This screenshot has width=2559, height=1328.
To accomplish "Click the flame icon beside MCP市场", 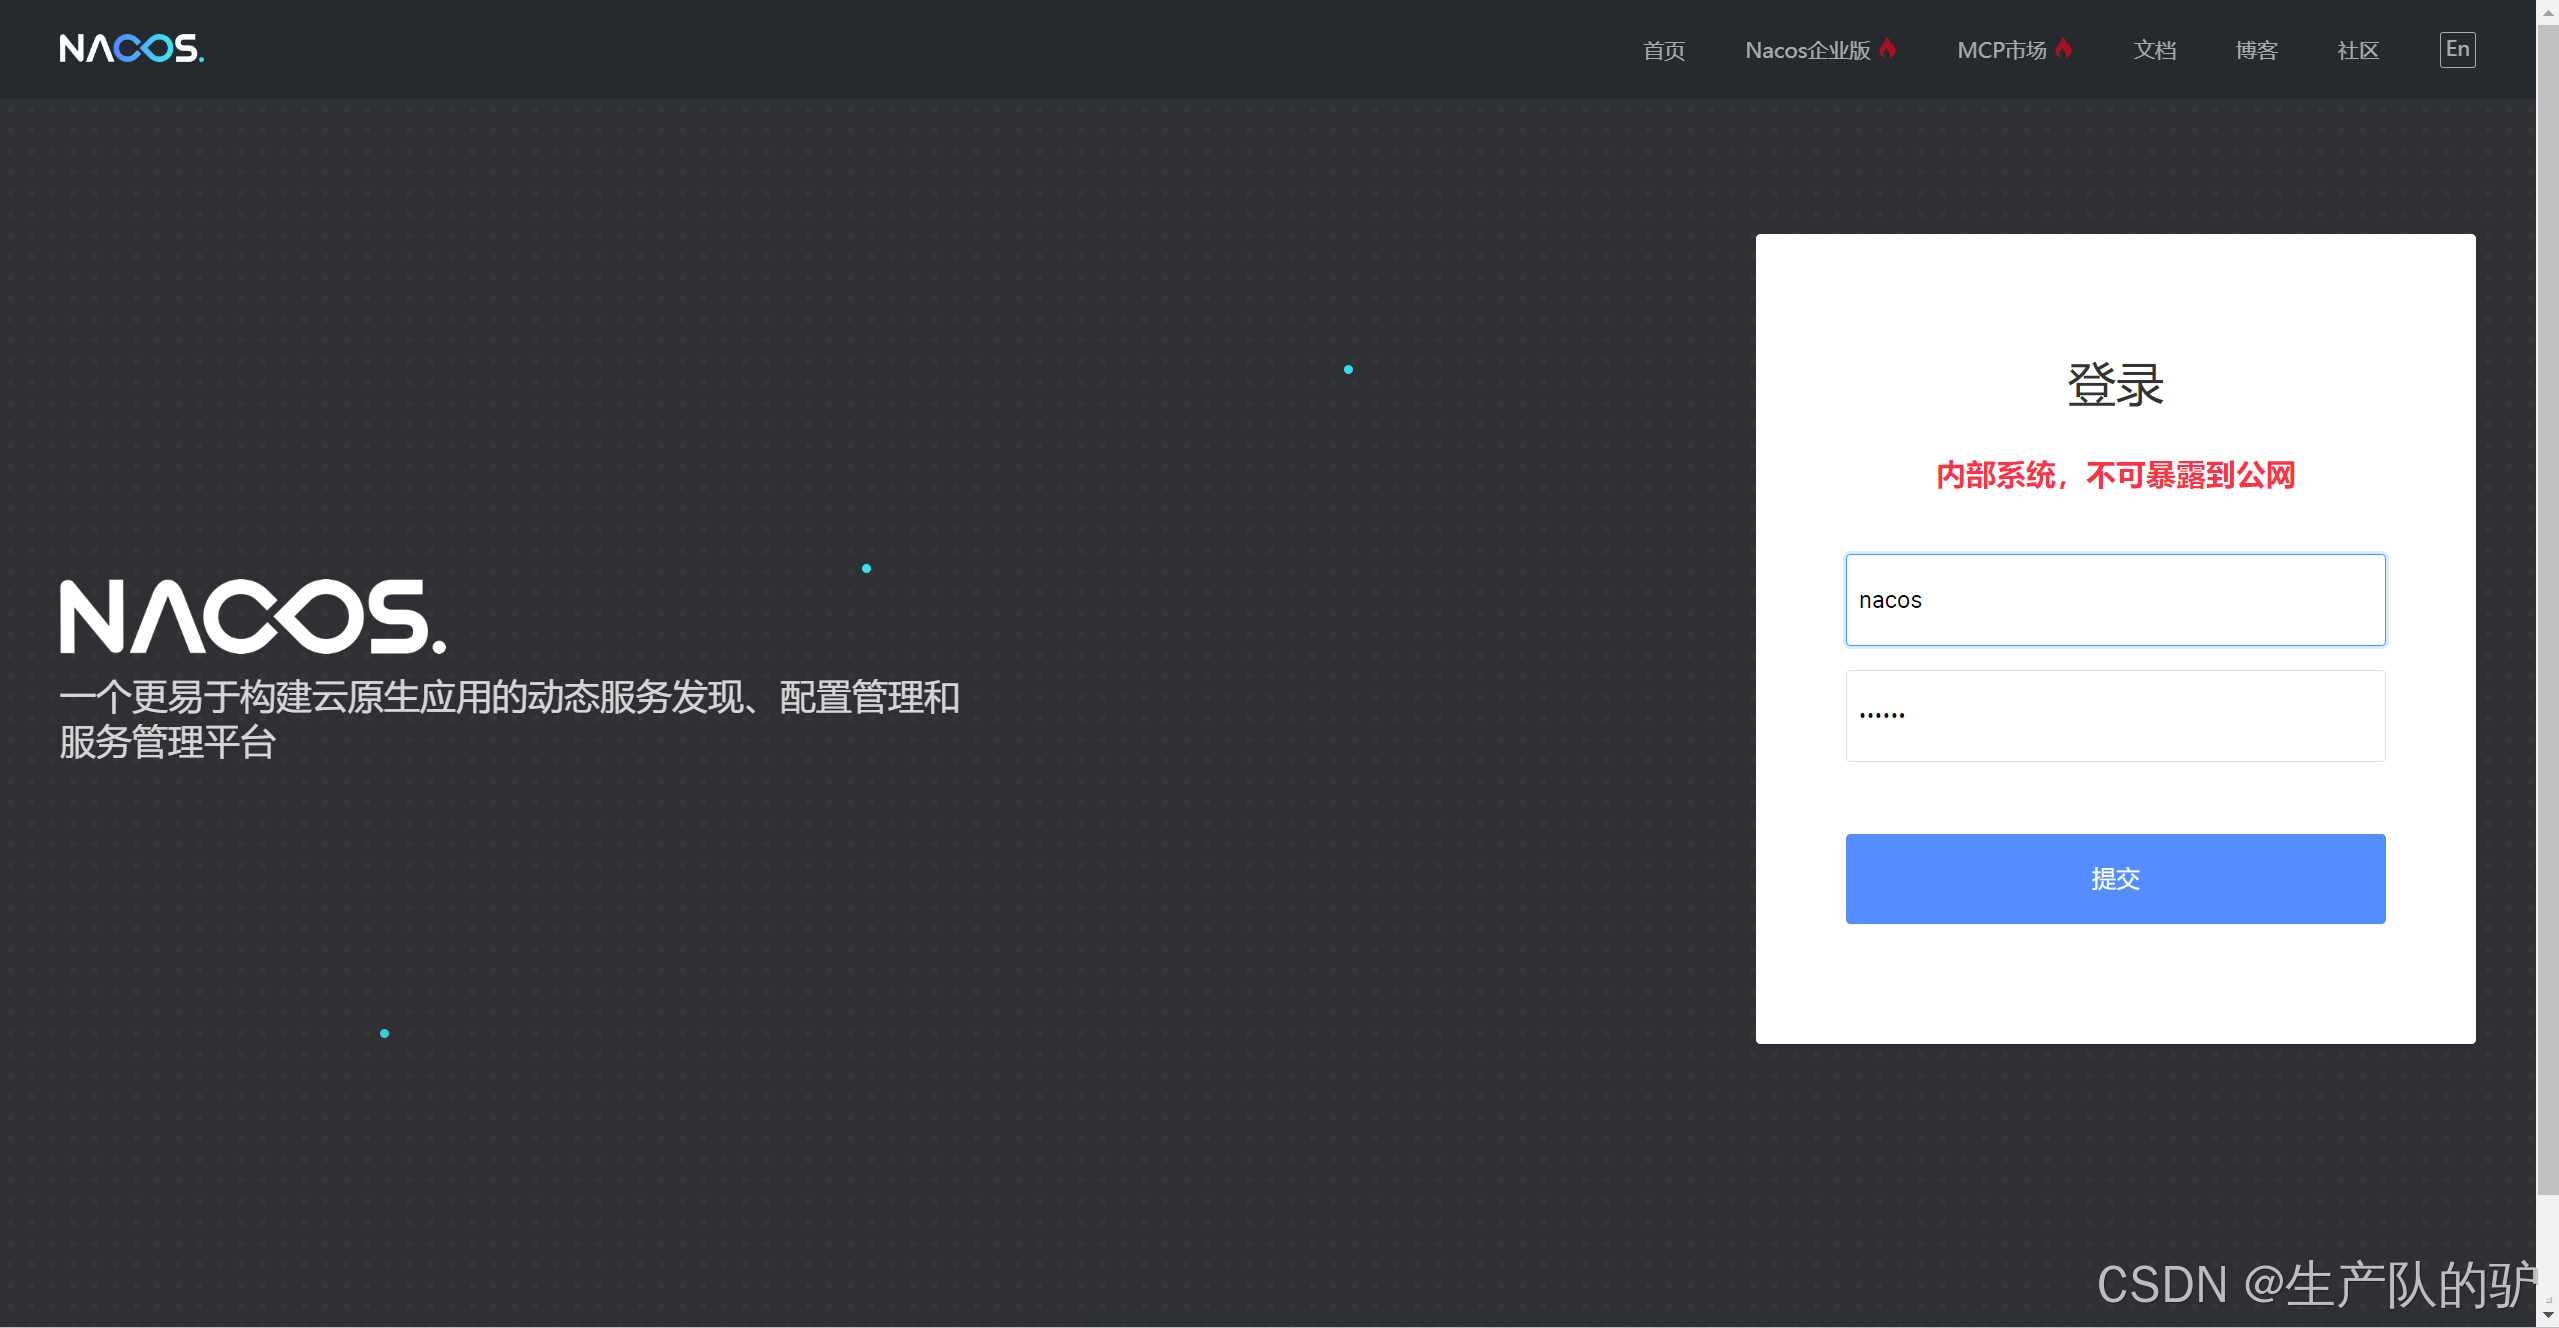I will [2064, 48].
